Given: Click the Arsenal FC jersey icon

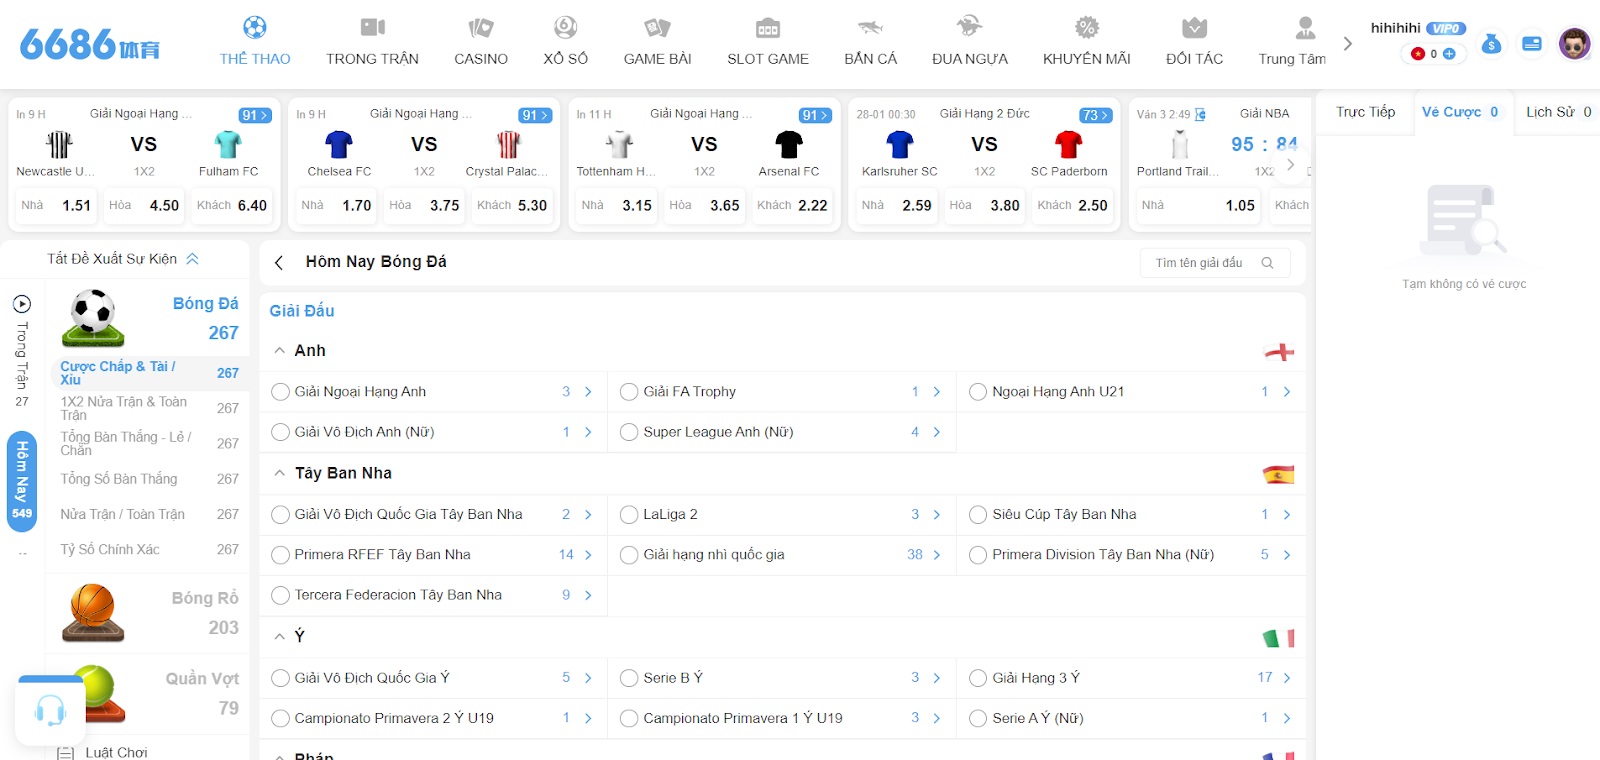Looking at the screenshot, I should pyautogui.click(x=789, y=145).
